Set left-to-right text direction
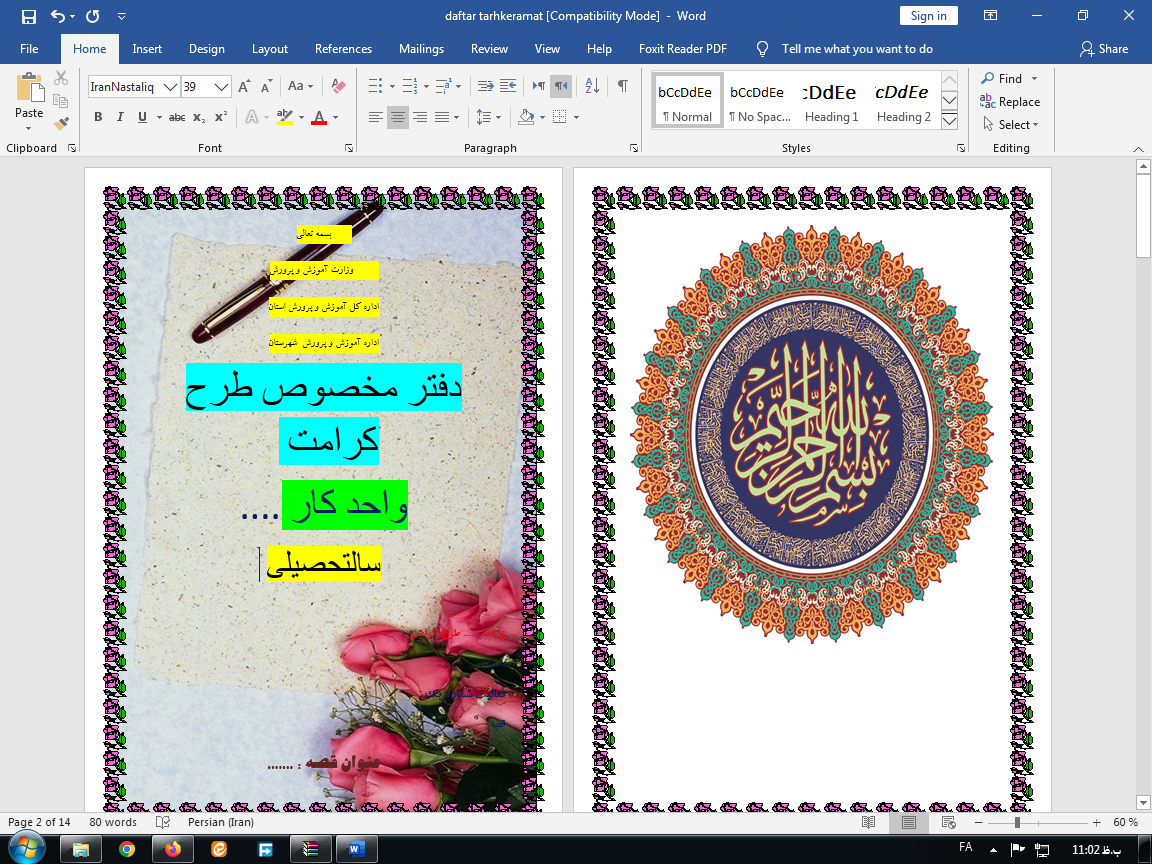This screenshot has width=1152, height=864. coord(539,87)
